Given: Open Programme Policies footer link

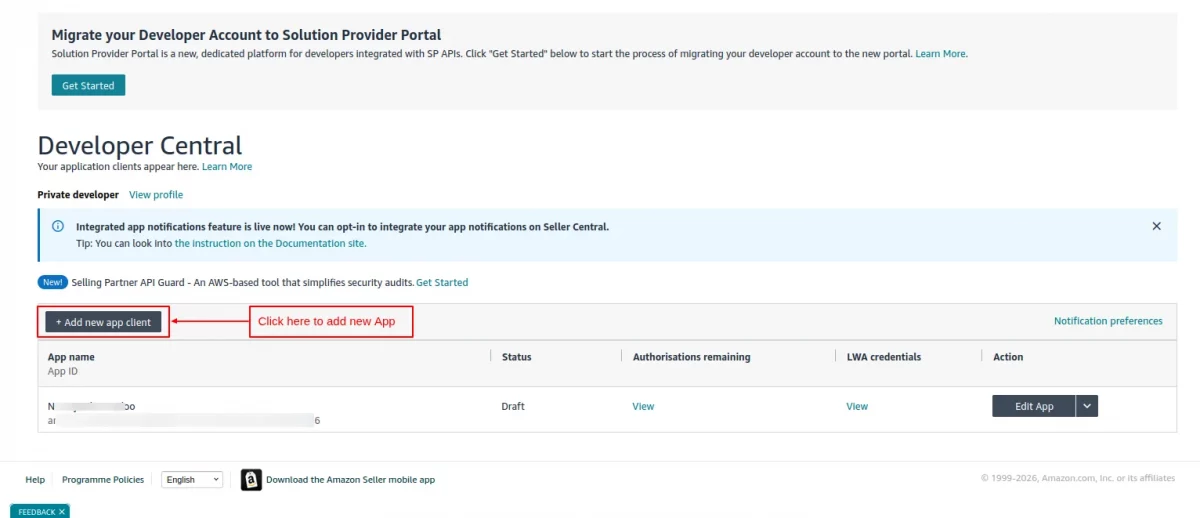Looking at the screenshot, I should pyautogui.click(x=103, y=480).
